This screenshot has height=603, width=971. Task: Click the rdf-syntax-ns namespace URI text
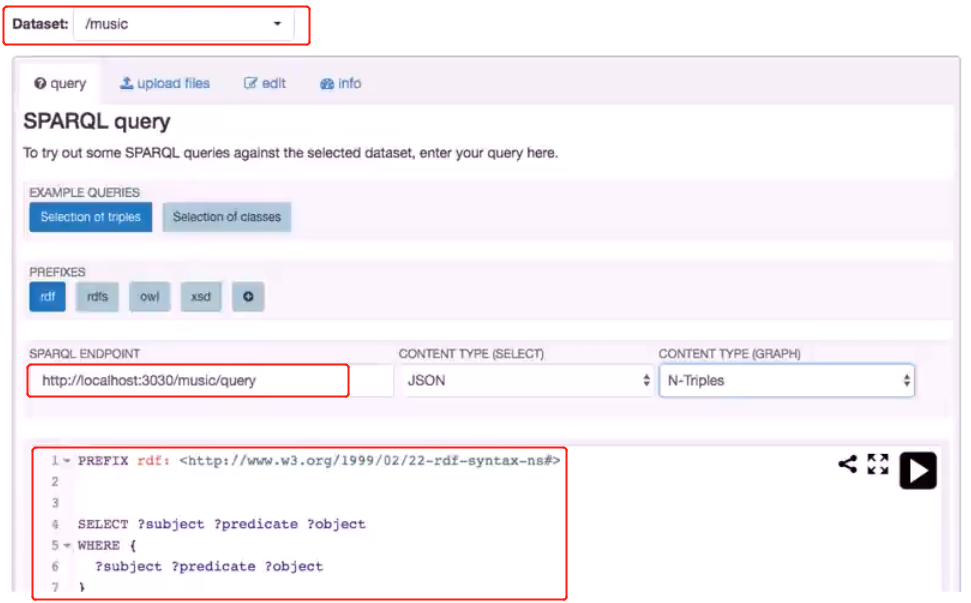tap(370, 461)
